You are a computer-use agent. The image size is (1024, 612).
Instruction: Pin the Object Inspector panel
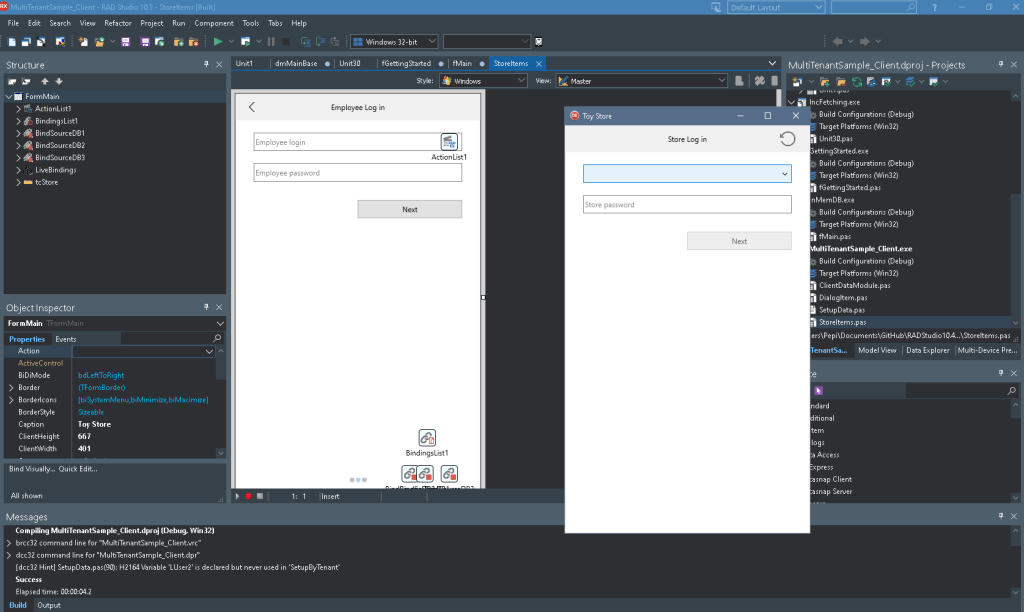click(206, 307)
